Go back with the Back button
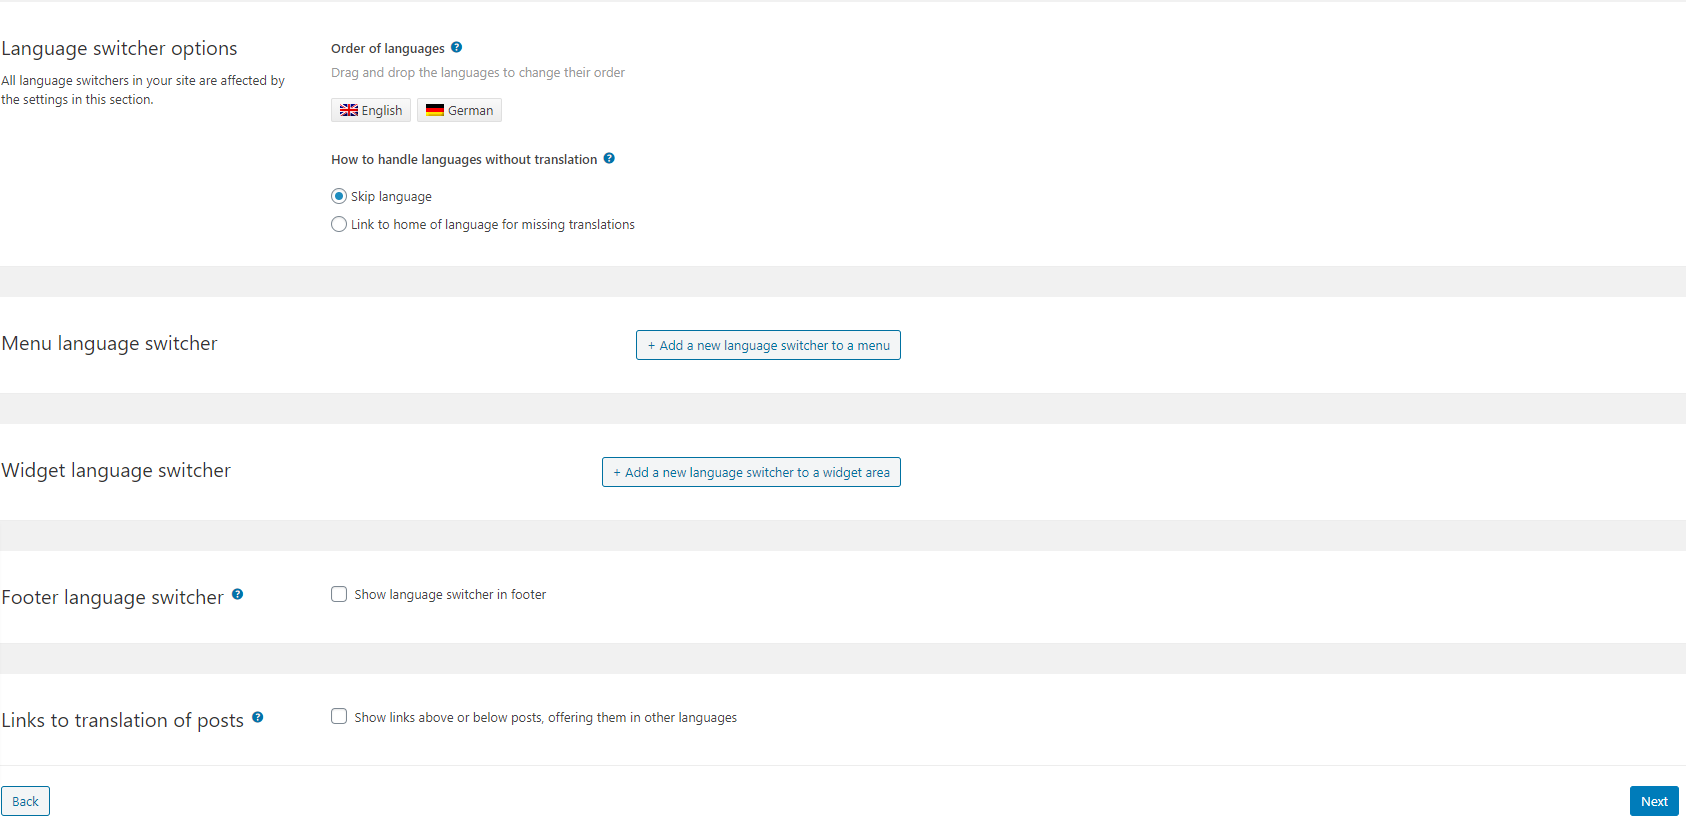Viewport: 1686px width, 823px height. [25, 801]
